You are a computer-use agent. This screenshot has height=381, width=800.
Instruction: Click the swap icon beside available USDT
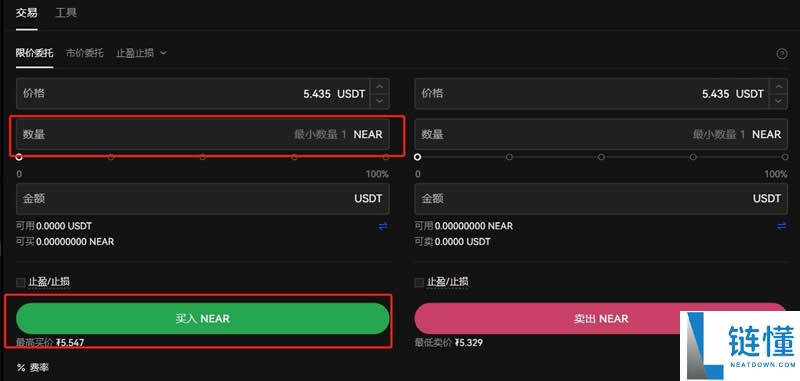(x=383, y=226)
